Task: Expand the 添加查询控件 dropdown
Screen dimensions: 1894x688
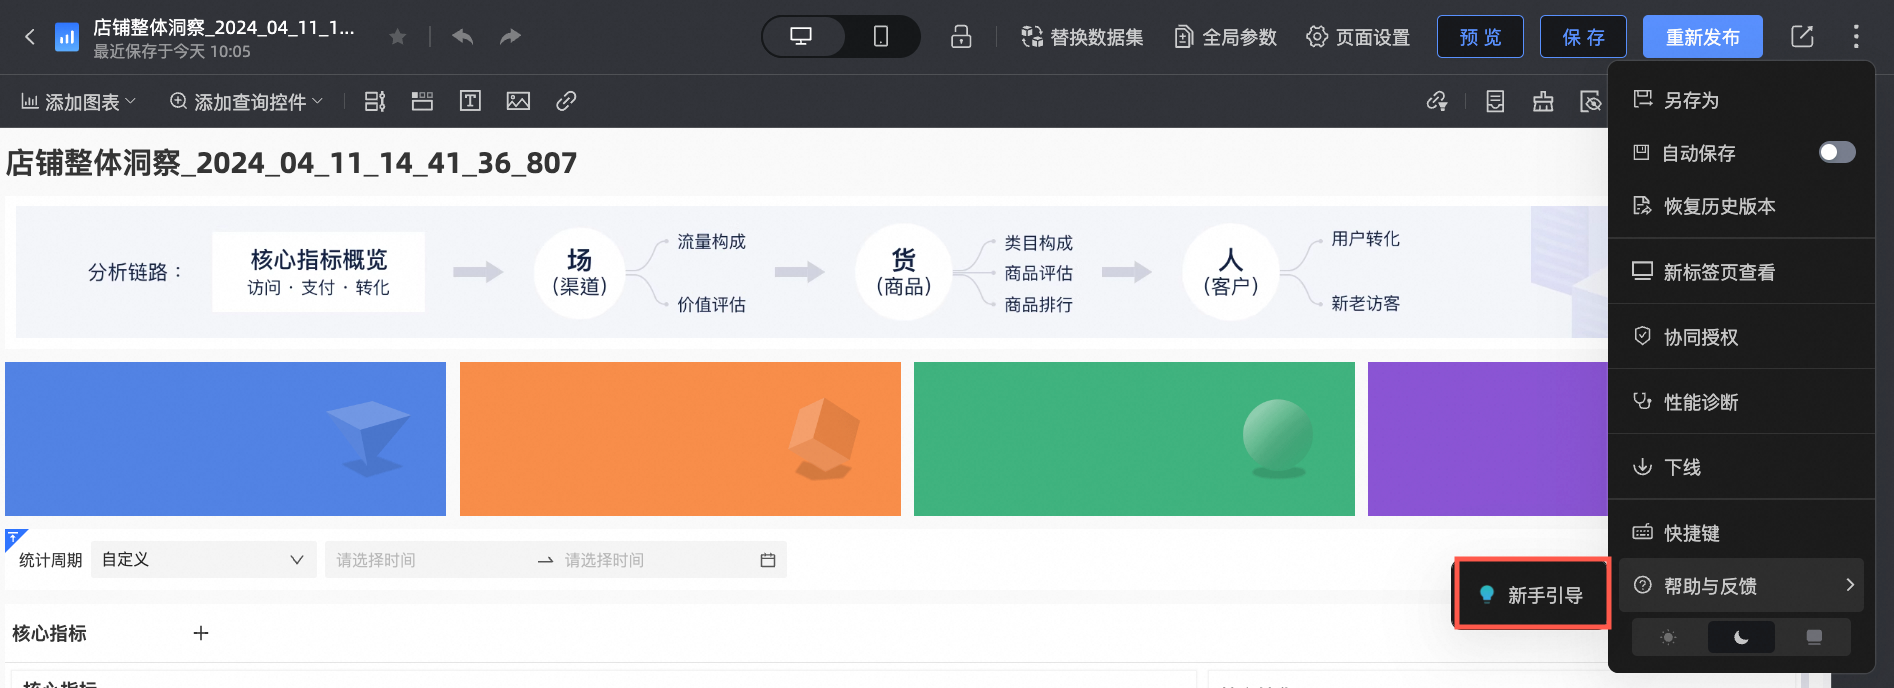Action: point(246,102)
